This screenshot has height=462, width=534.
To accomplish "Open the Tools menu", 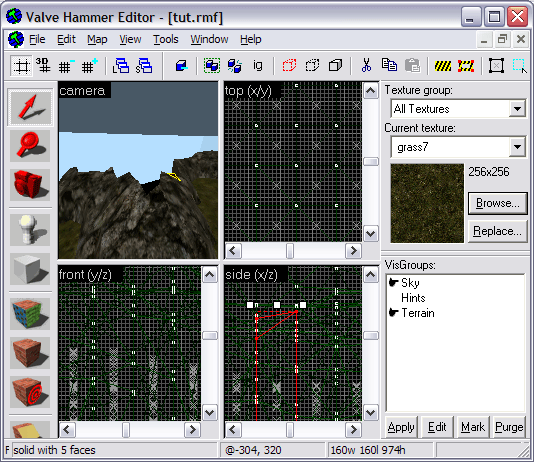I will click(x=166, y=39).
